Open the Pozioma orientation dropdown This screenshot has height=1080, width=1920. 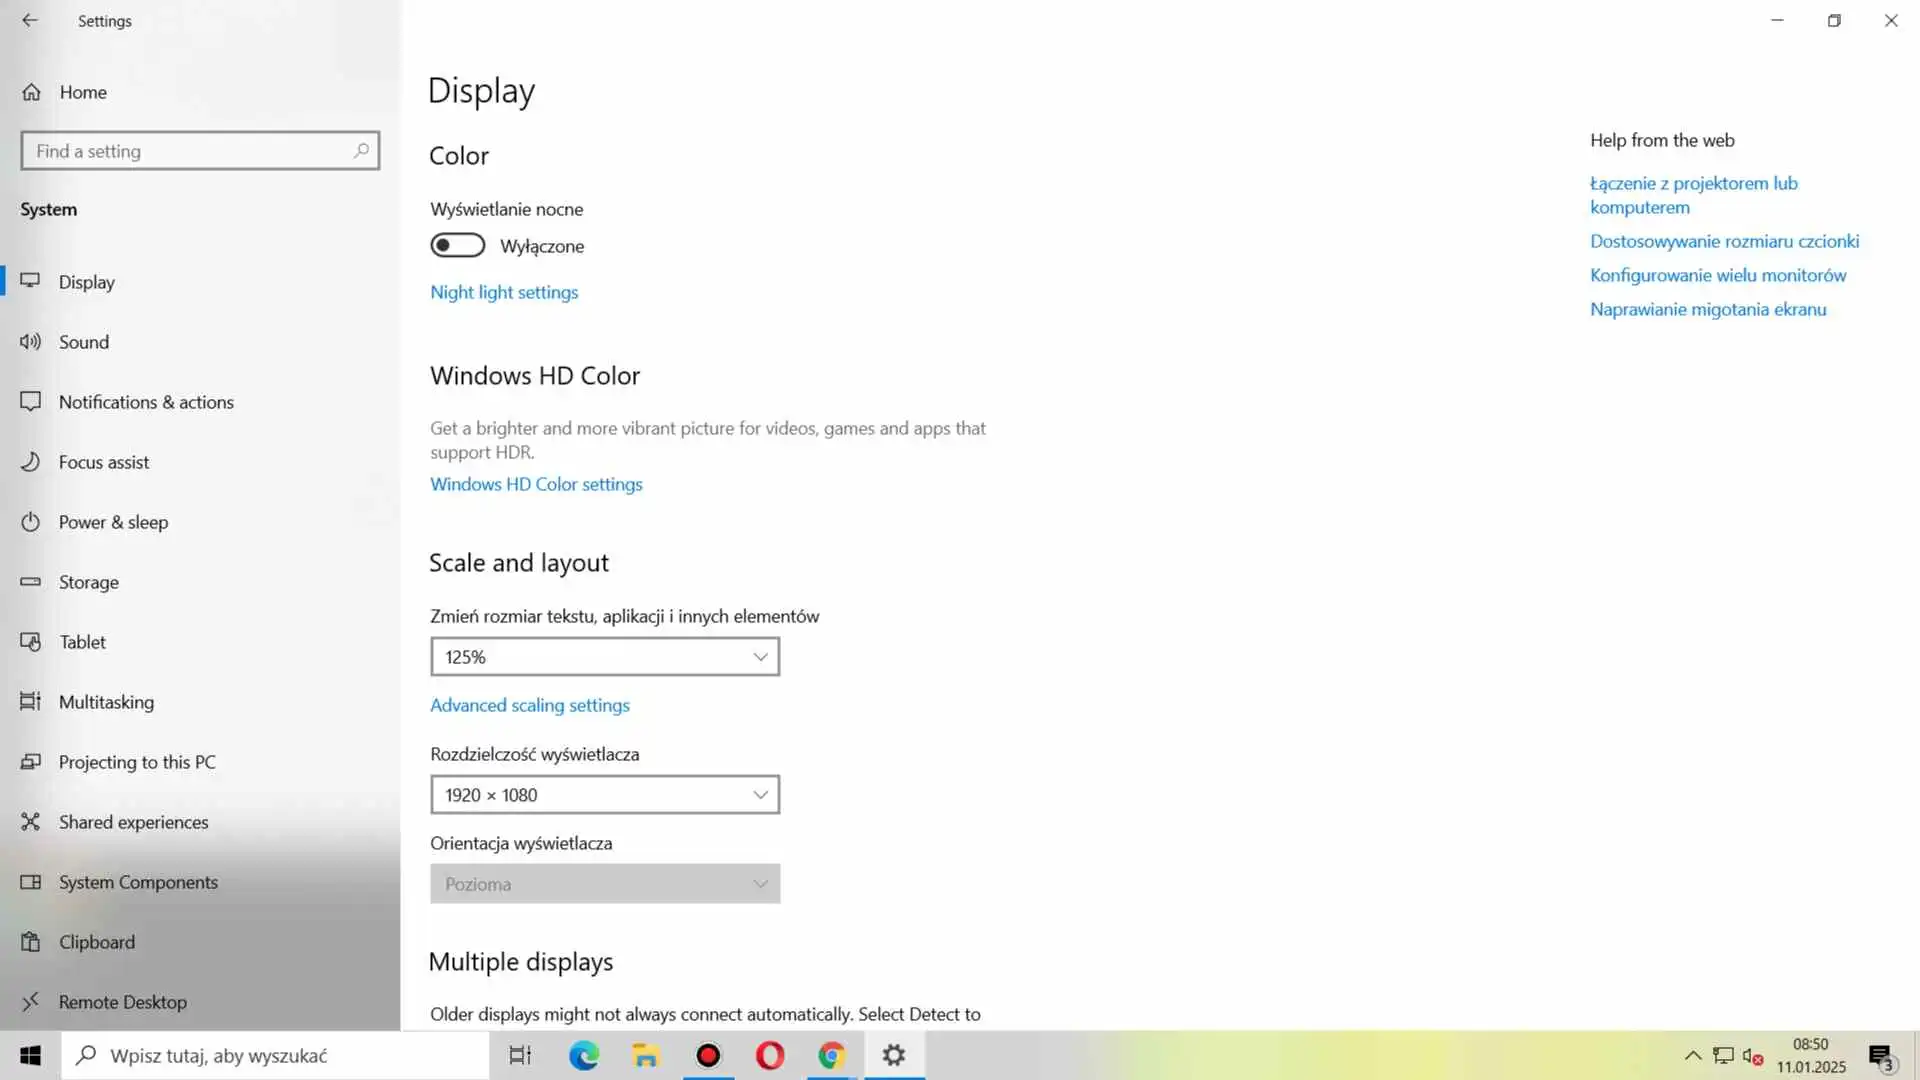pos(604,884)
